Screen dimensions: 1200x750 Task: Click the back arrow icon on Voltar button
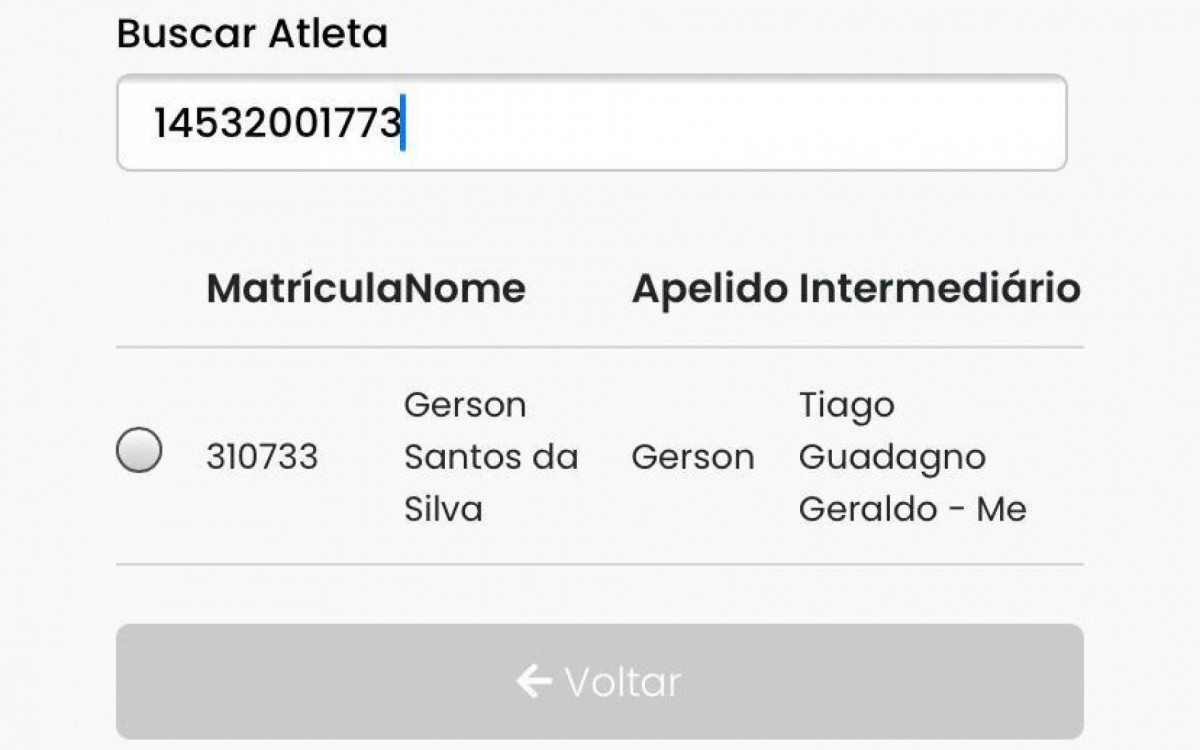[531, 683]
